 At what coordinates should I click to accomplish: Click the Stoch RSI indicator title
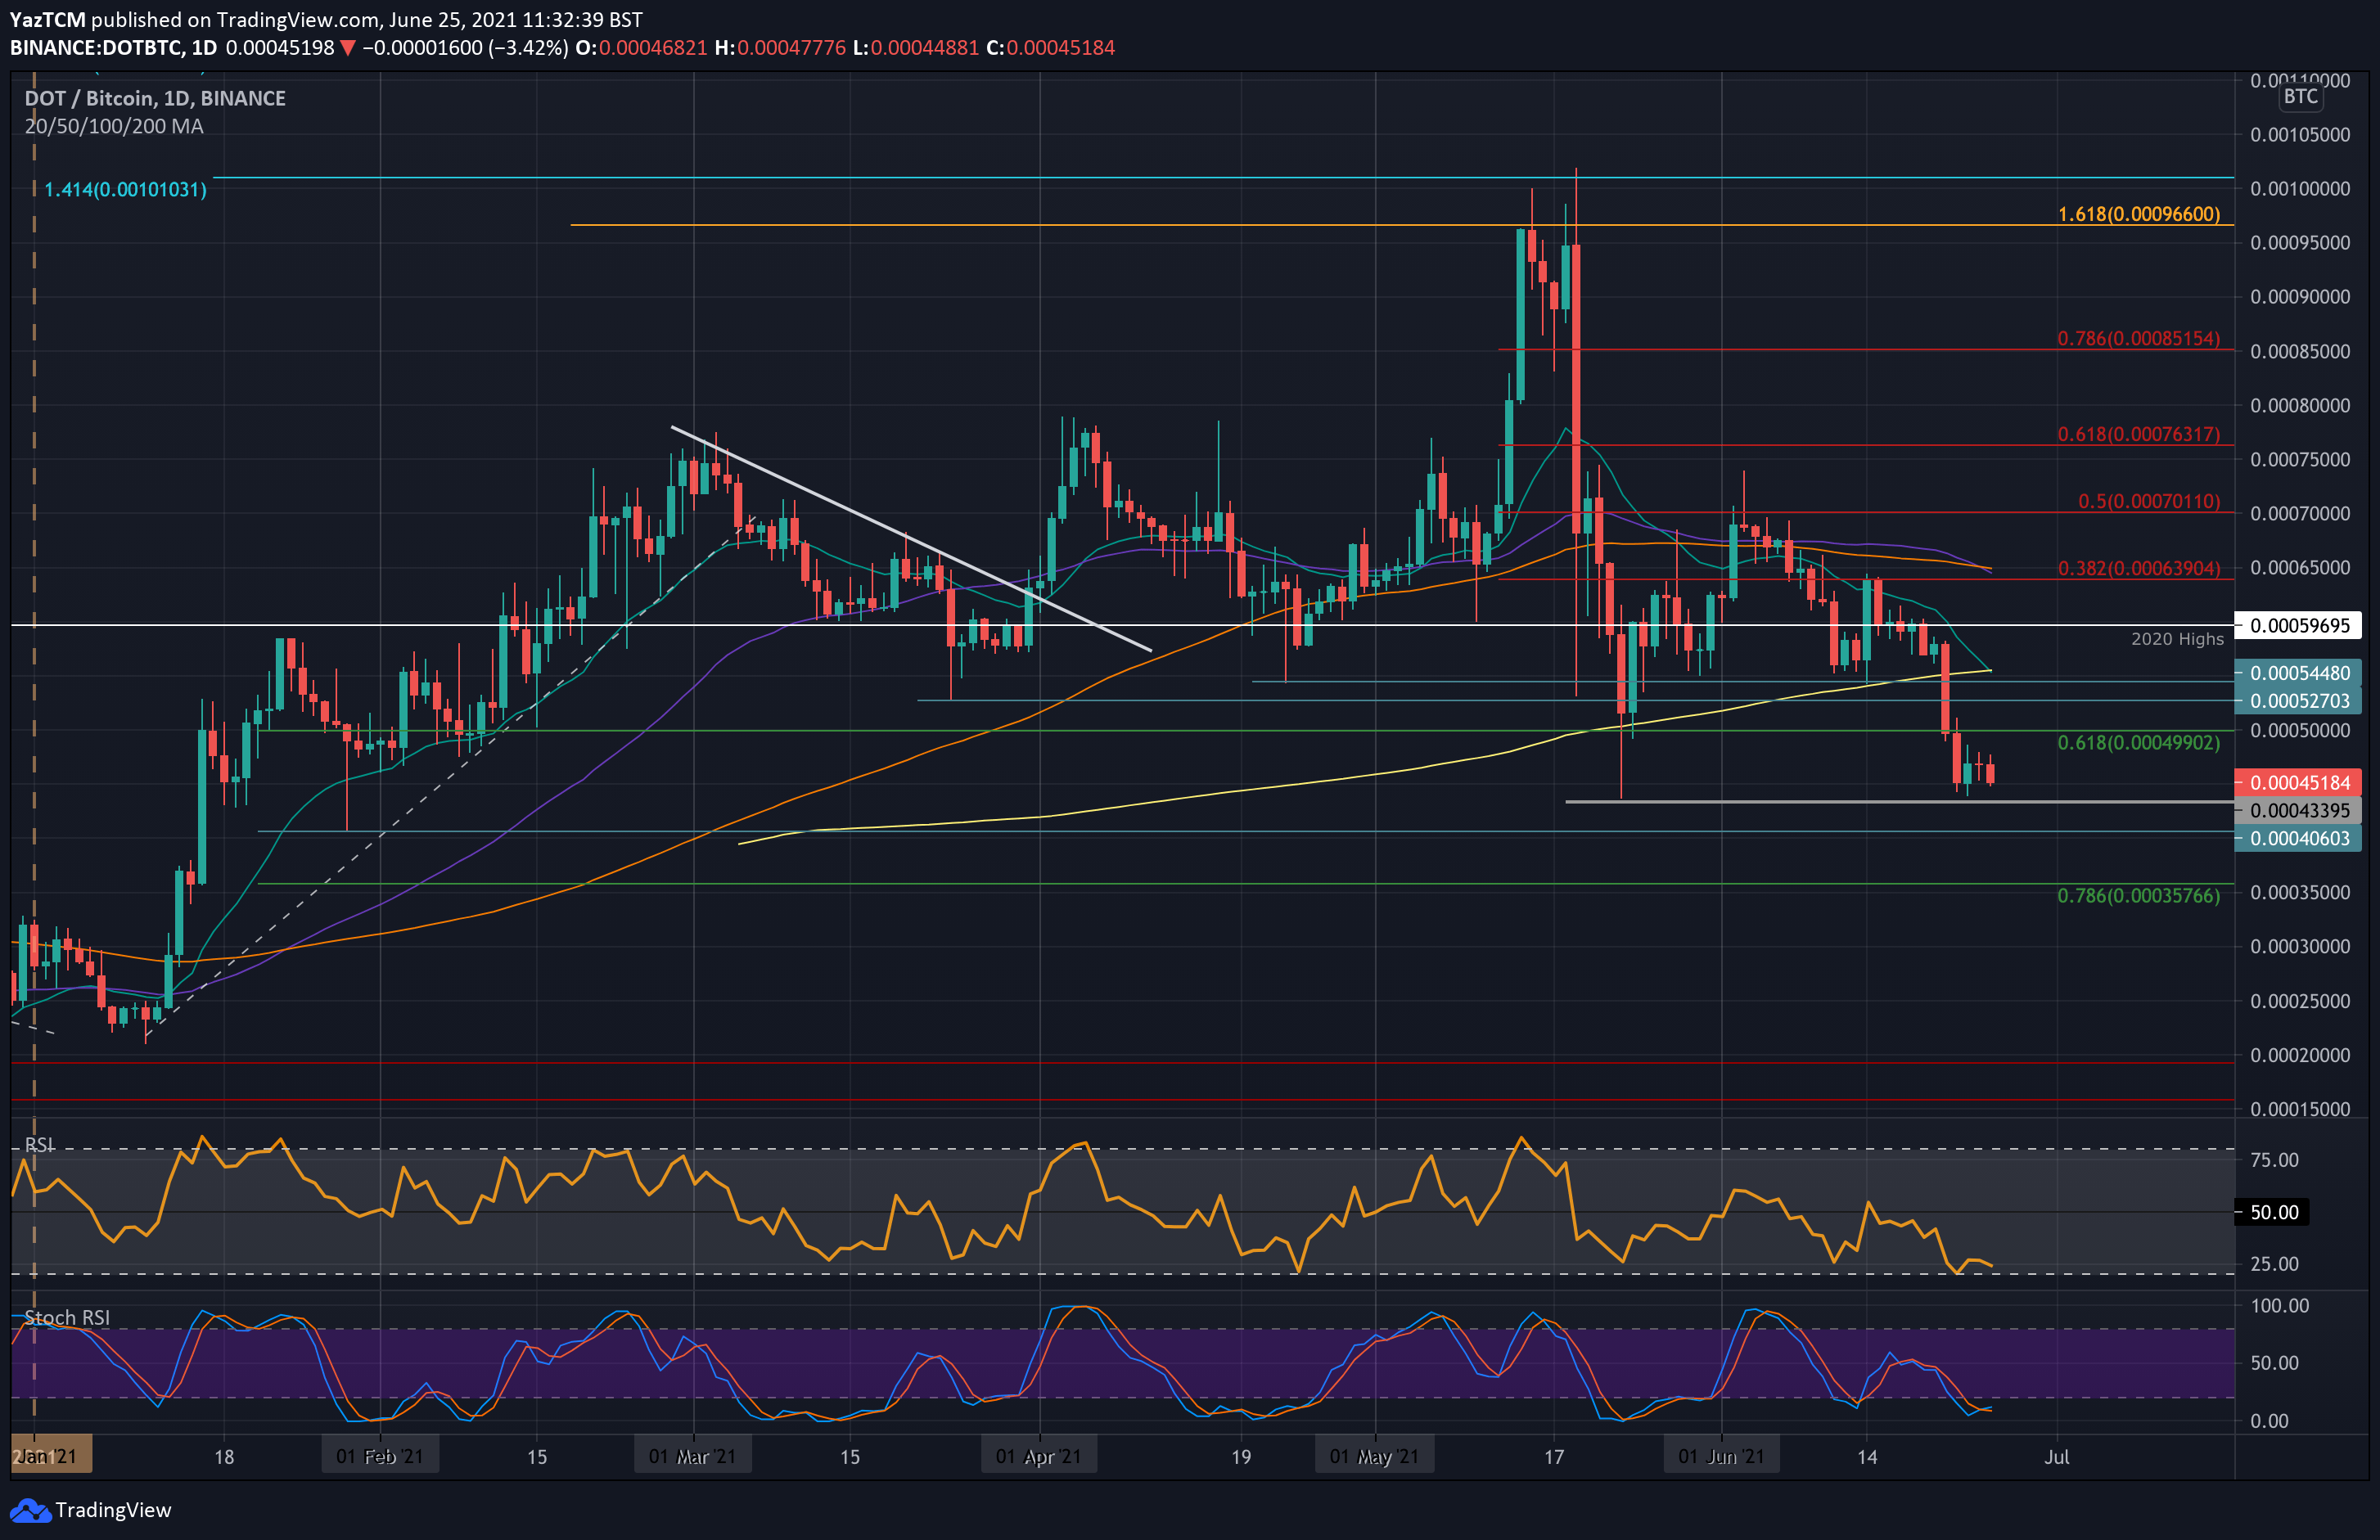coord(66,1317)
